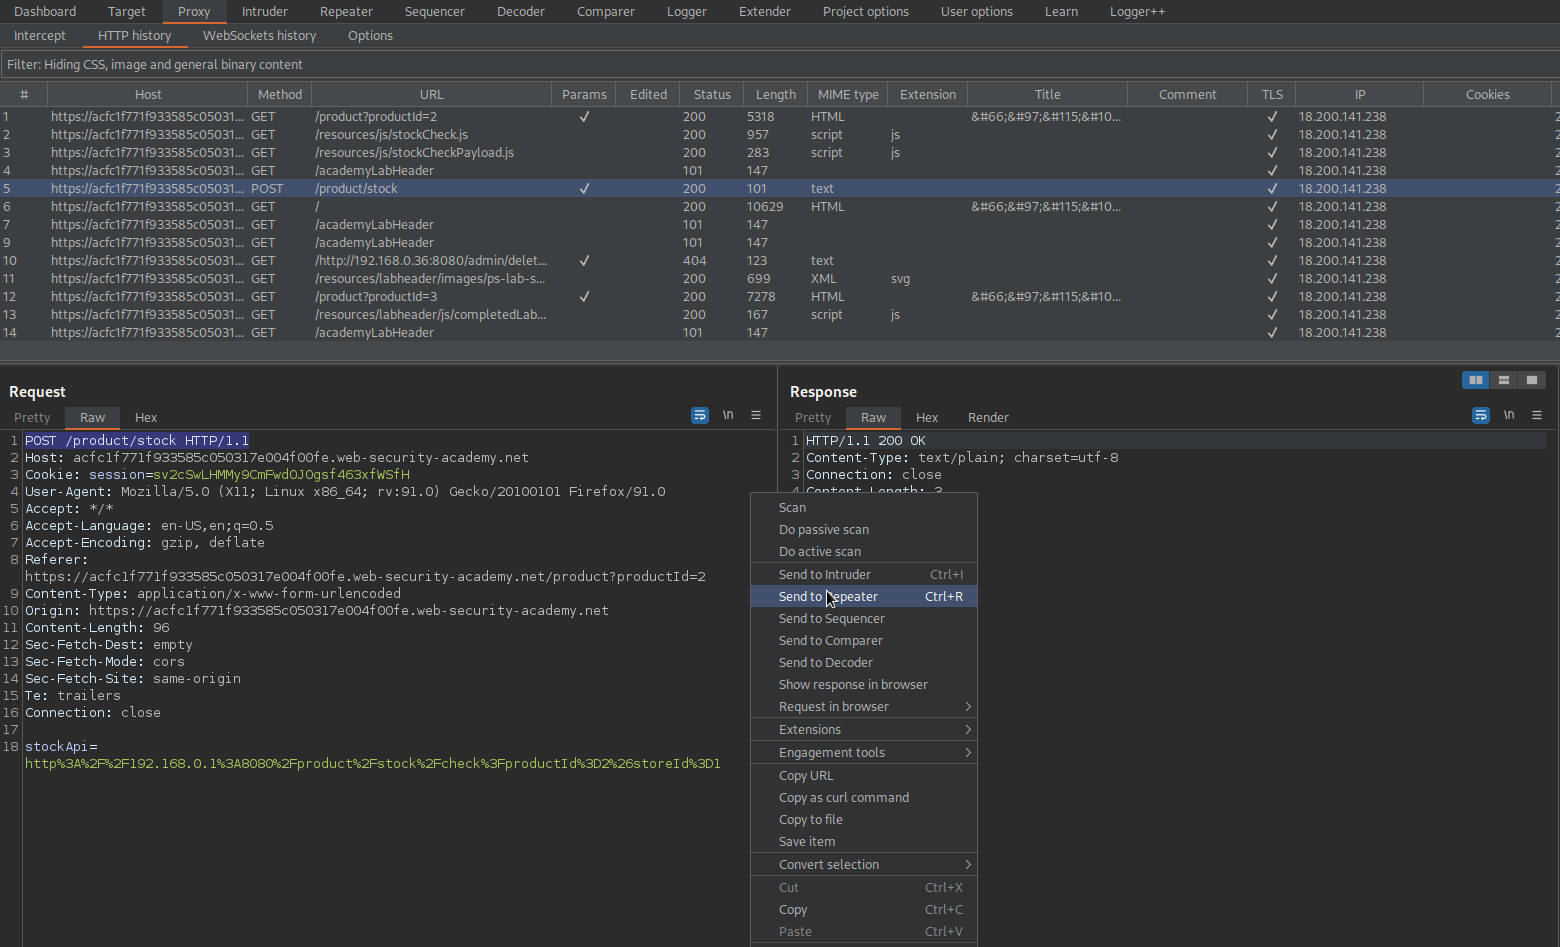Toggle show non-printable characters in Response panel

pos(1509,415)
